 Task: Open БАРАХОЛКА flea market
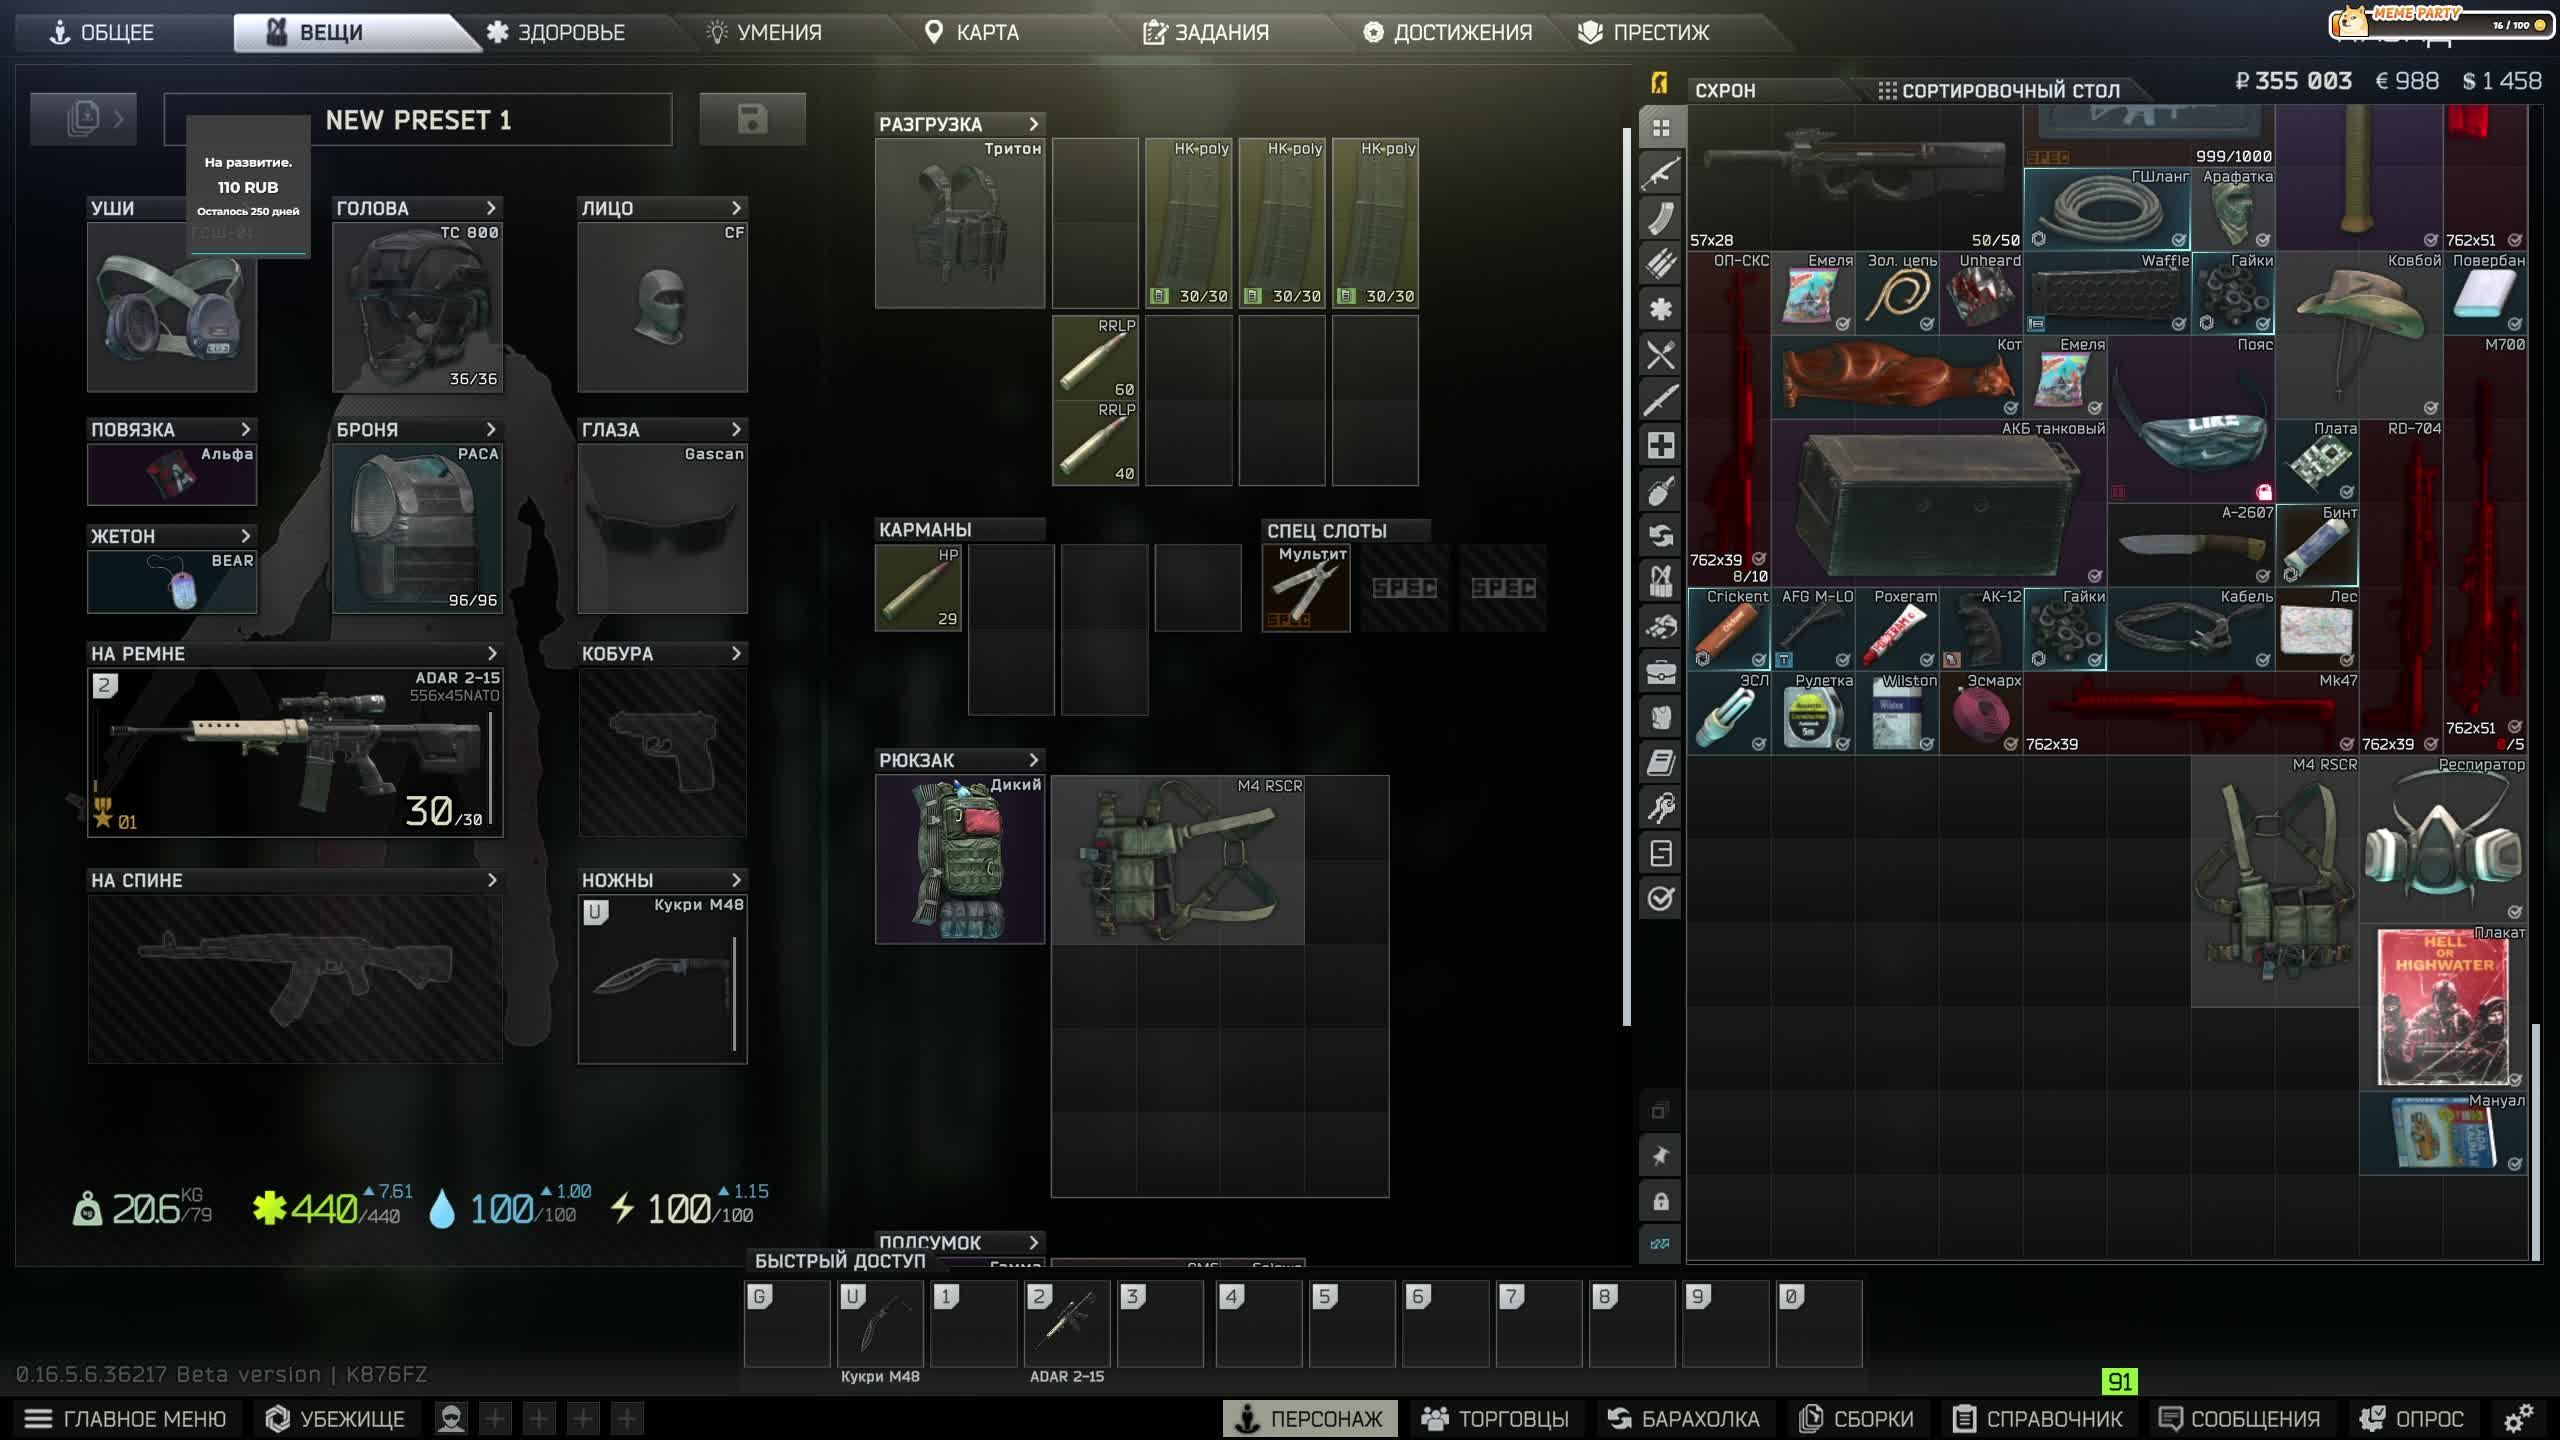[1684, 1418]
